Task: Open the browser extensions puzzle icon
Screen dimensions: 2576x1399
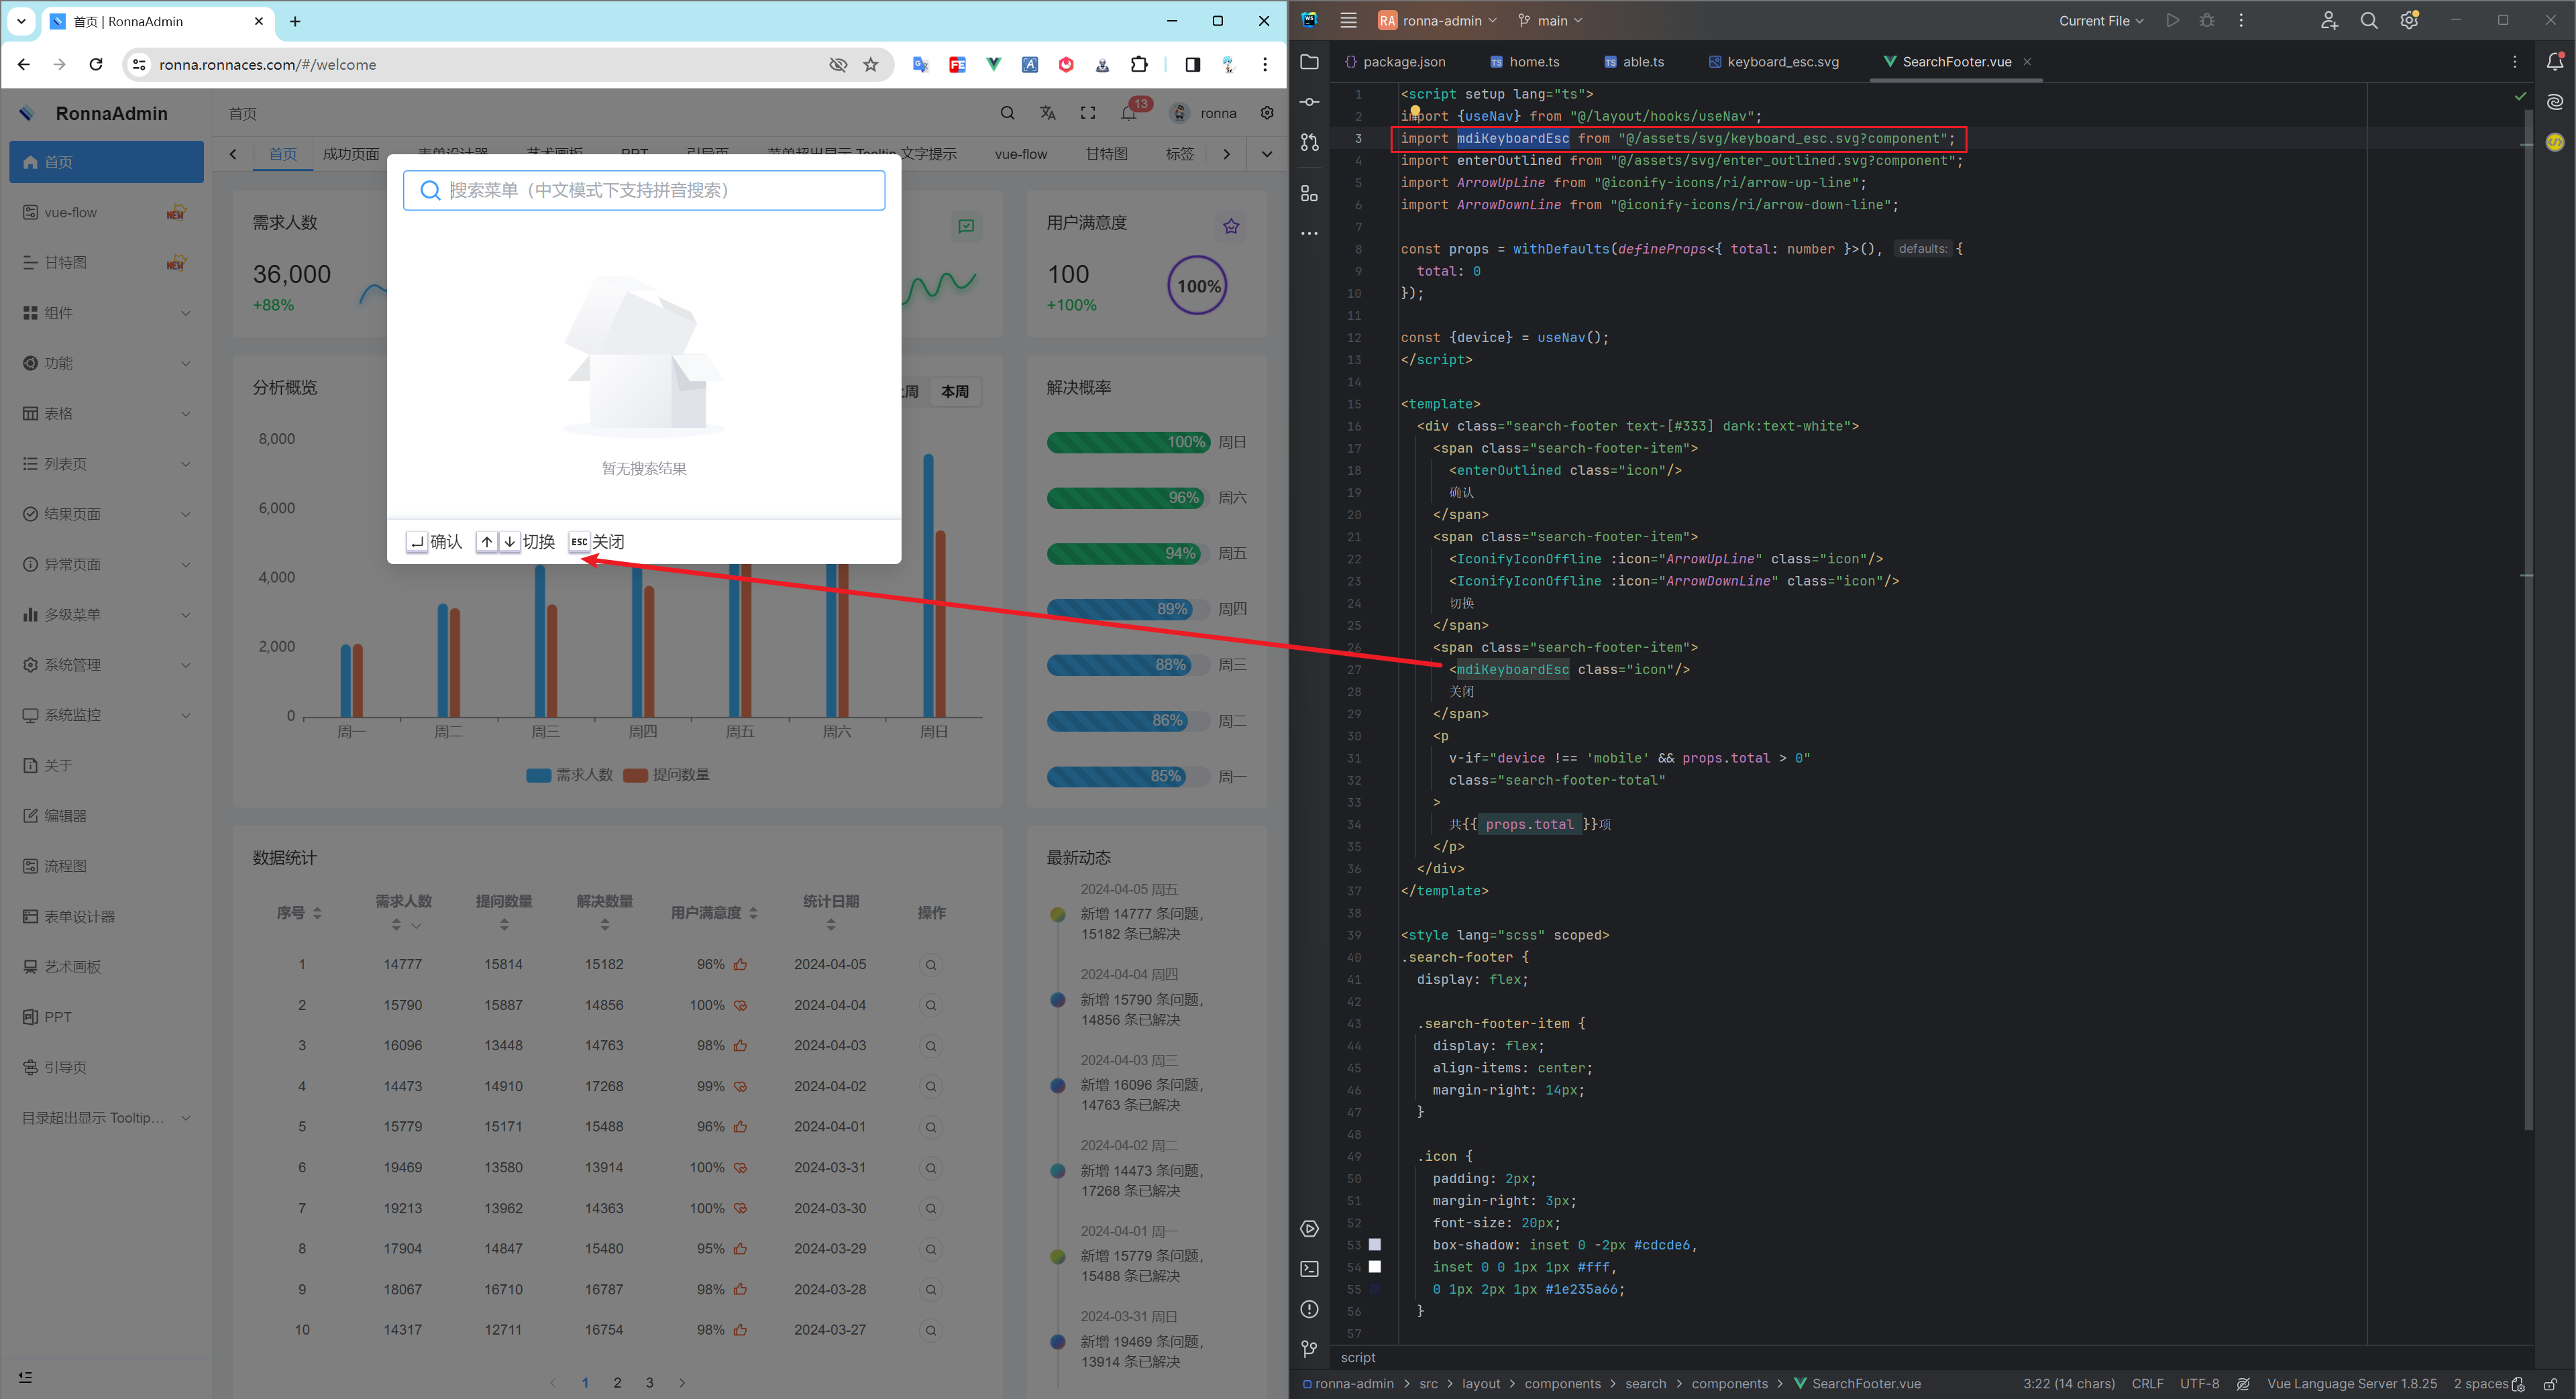Action: 1139,64
